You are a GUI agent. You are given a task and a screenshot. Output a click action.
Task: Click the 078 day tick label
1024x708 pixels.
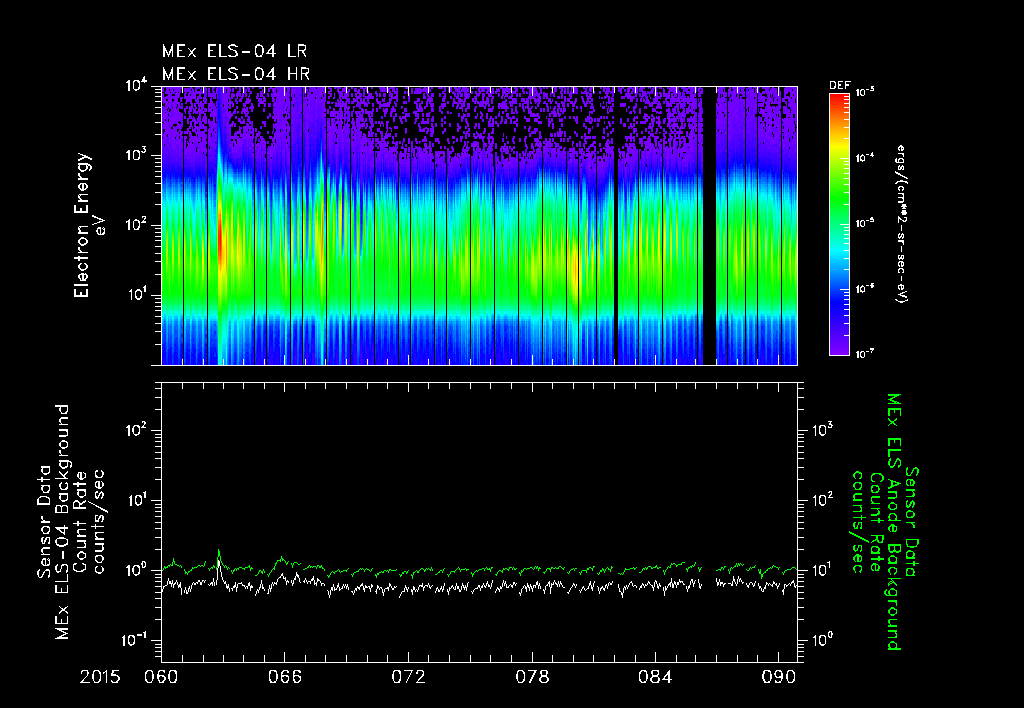532,677
